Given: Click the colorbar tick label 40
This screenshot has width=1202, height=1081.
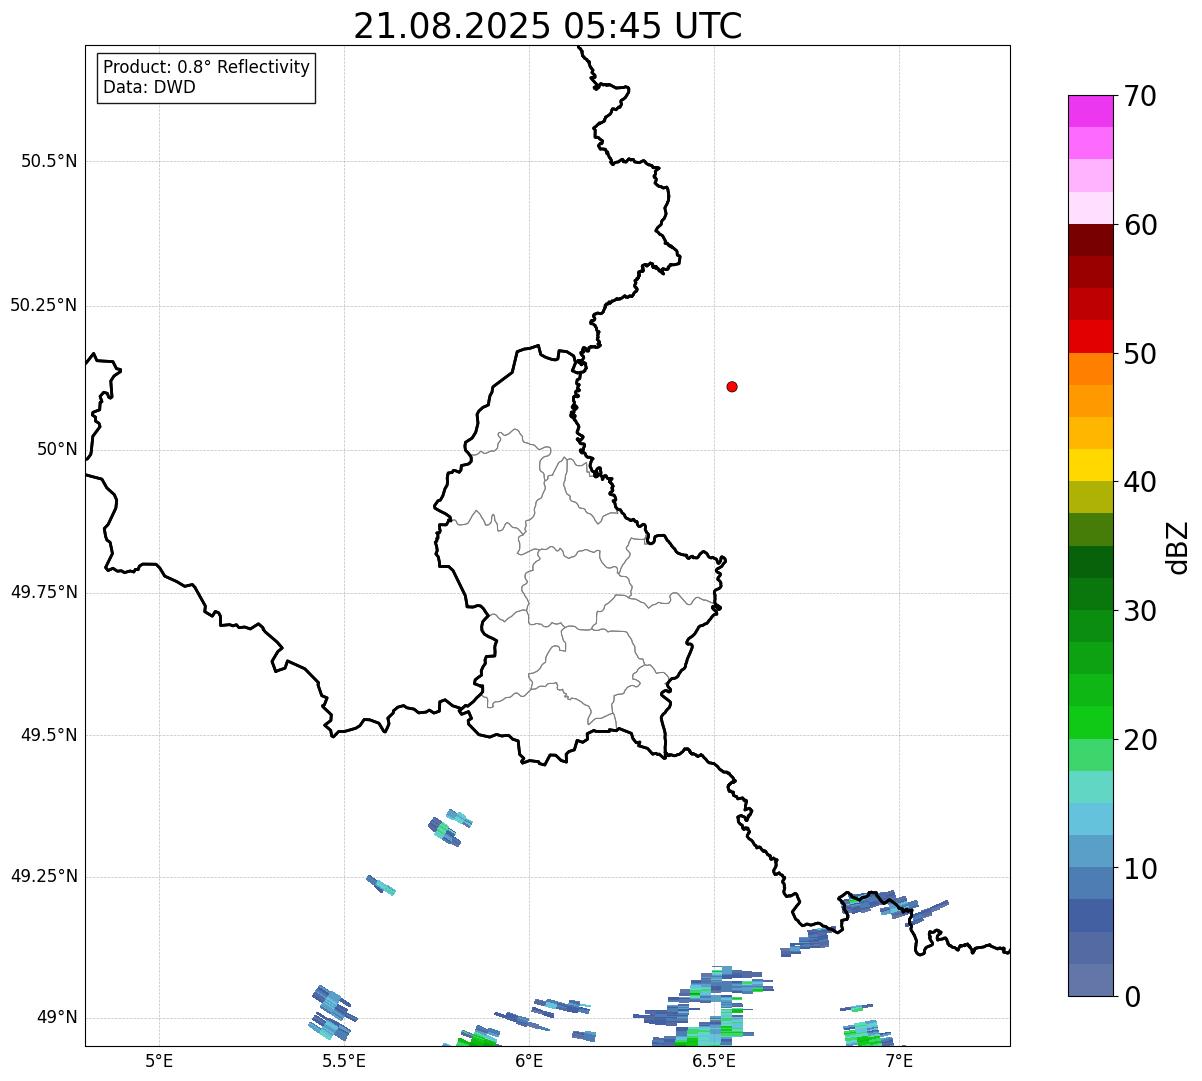Looking at the screenshot, I should click(1140, 482).
